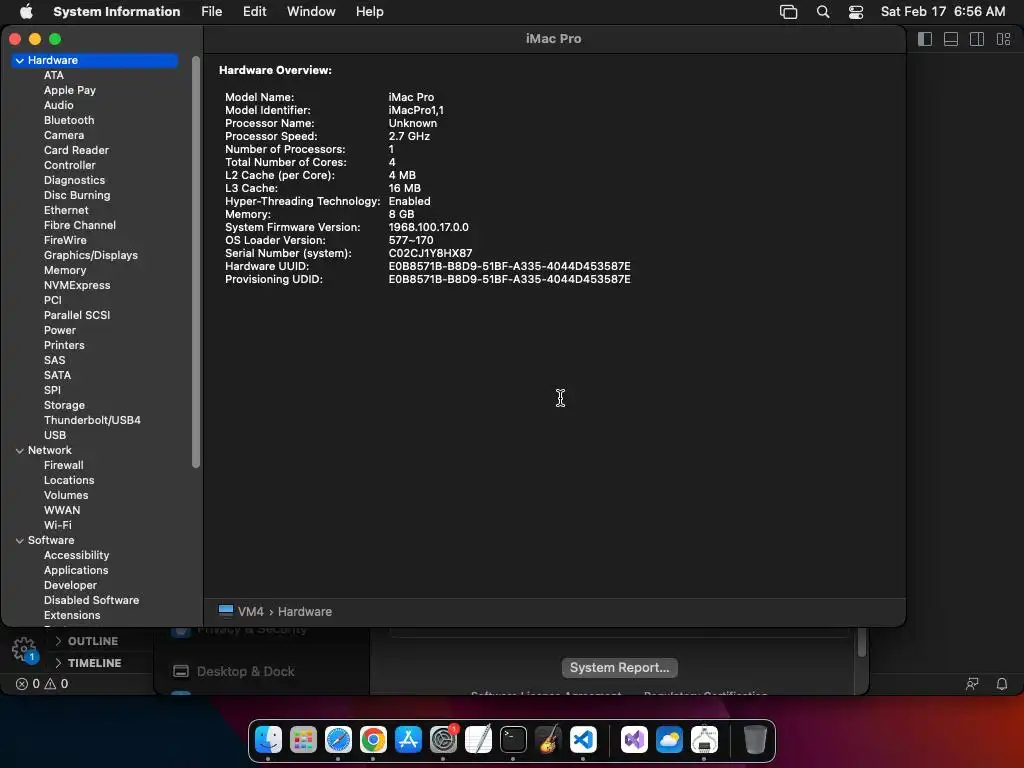Open purple Visual Studio dock icon
Image resolution: width=1024 pixels, height=768 pixels.
[x=634, y=740]
